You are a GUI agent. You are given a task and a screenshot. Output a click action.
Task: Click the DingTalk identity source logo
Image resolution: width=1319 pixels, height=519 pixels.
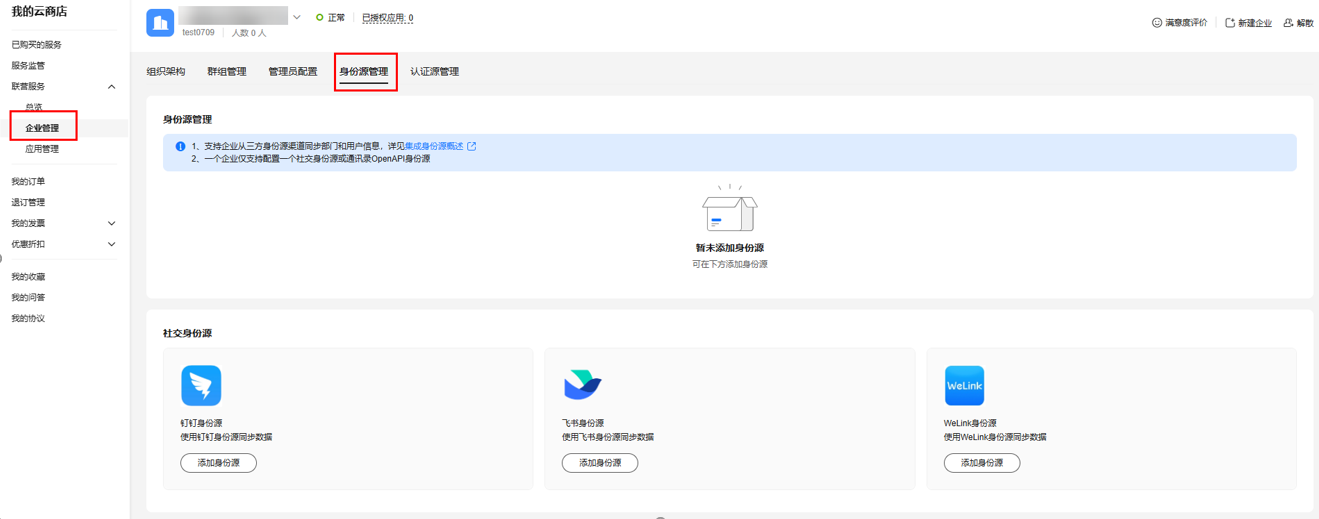201,385
